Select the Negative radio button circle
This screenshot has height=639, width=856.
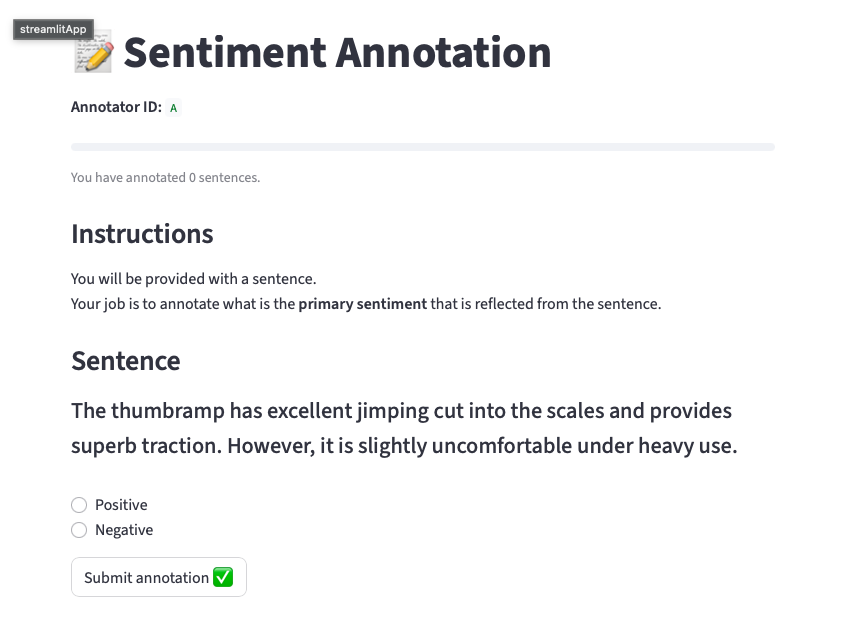click(x=79, y=530)
